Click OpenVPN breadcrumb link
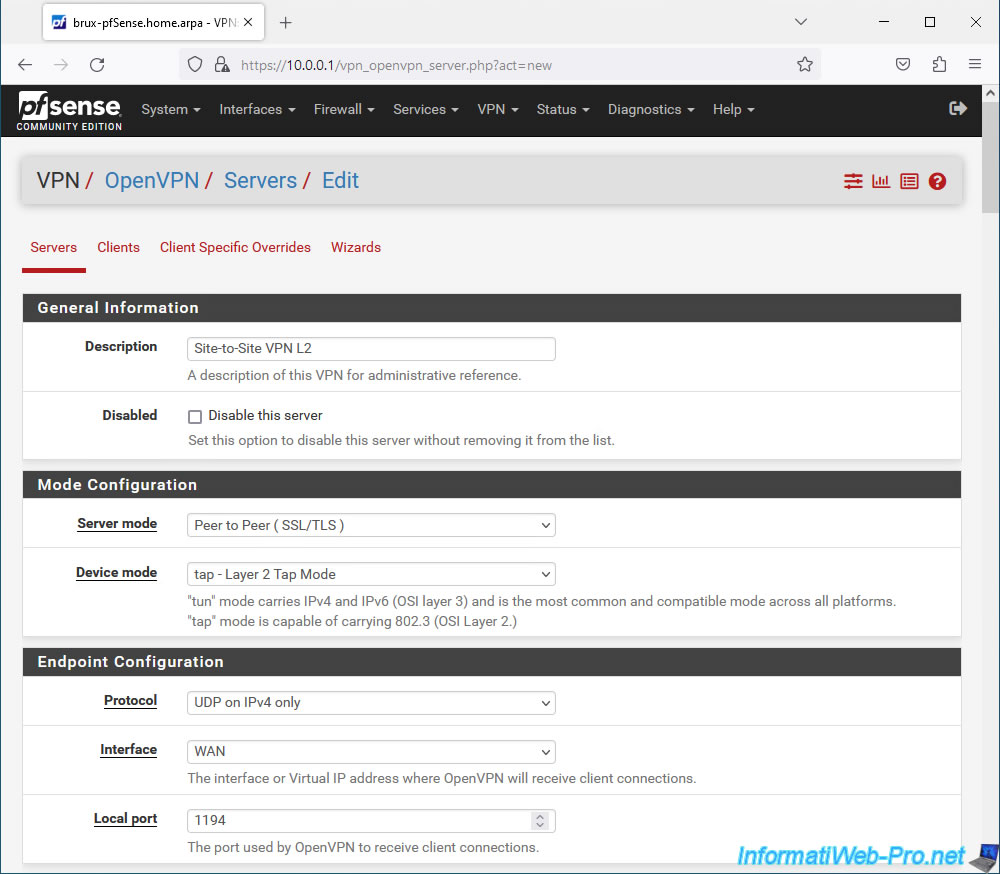 (152, 181)
